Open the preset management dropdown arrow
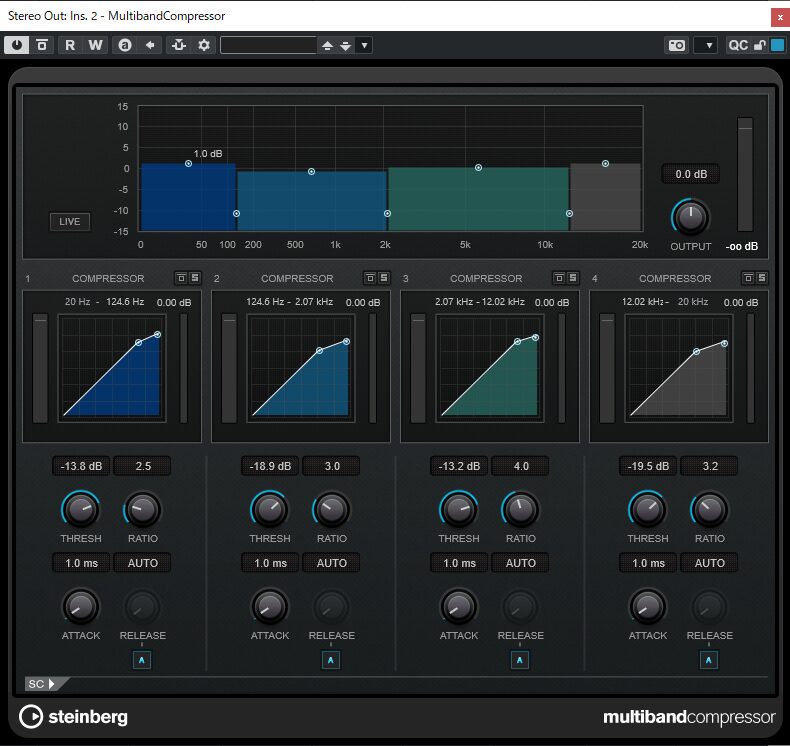The width and height of the screenshot is (790, 746). pos(364,45)
